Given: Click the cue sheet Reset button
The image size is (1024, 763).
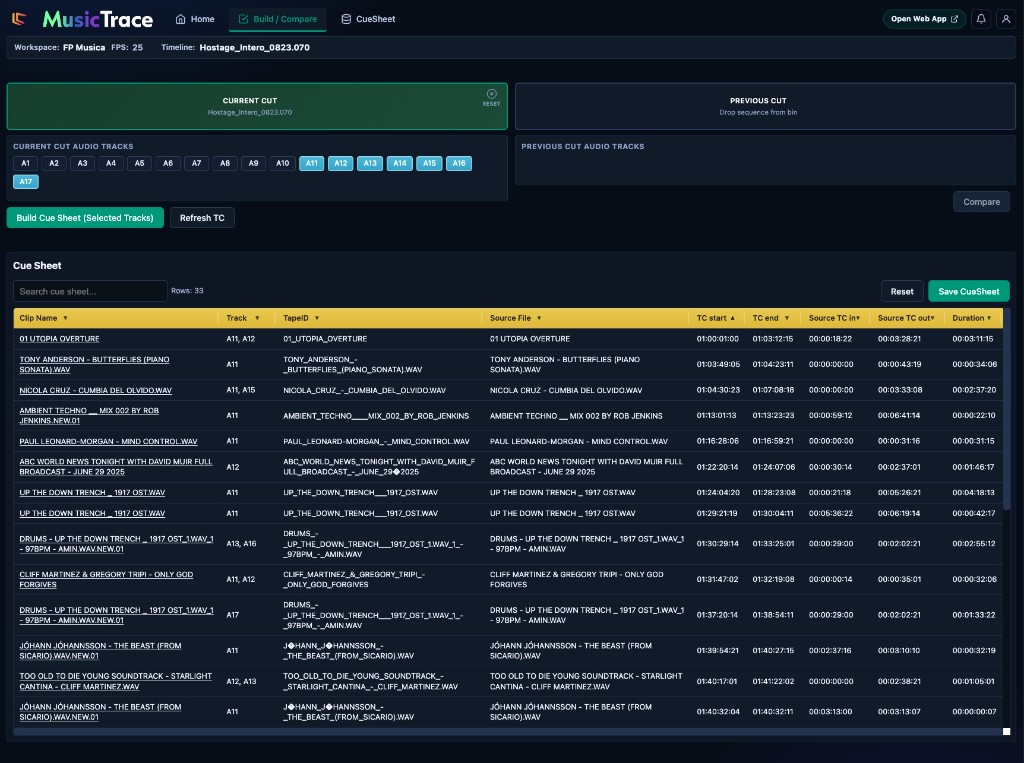Looking at the screenshot, I should tap(902, 291).
